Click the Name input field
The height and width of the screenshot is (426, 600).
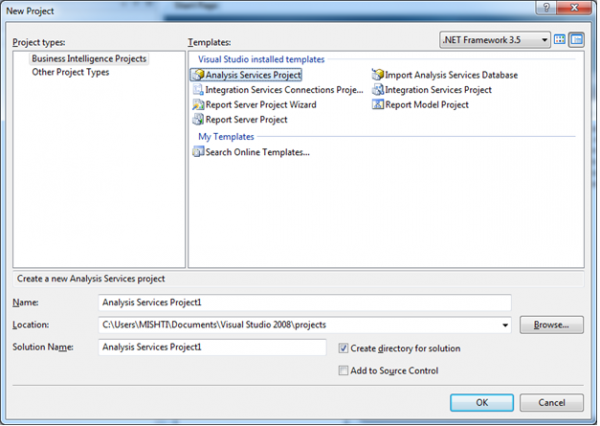(x=305, y=302)
